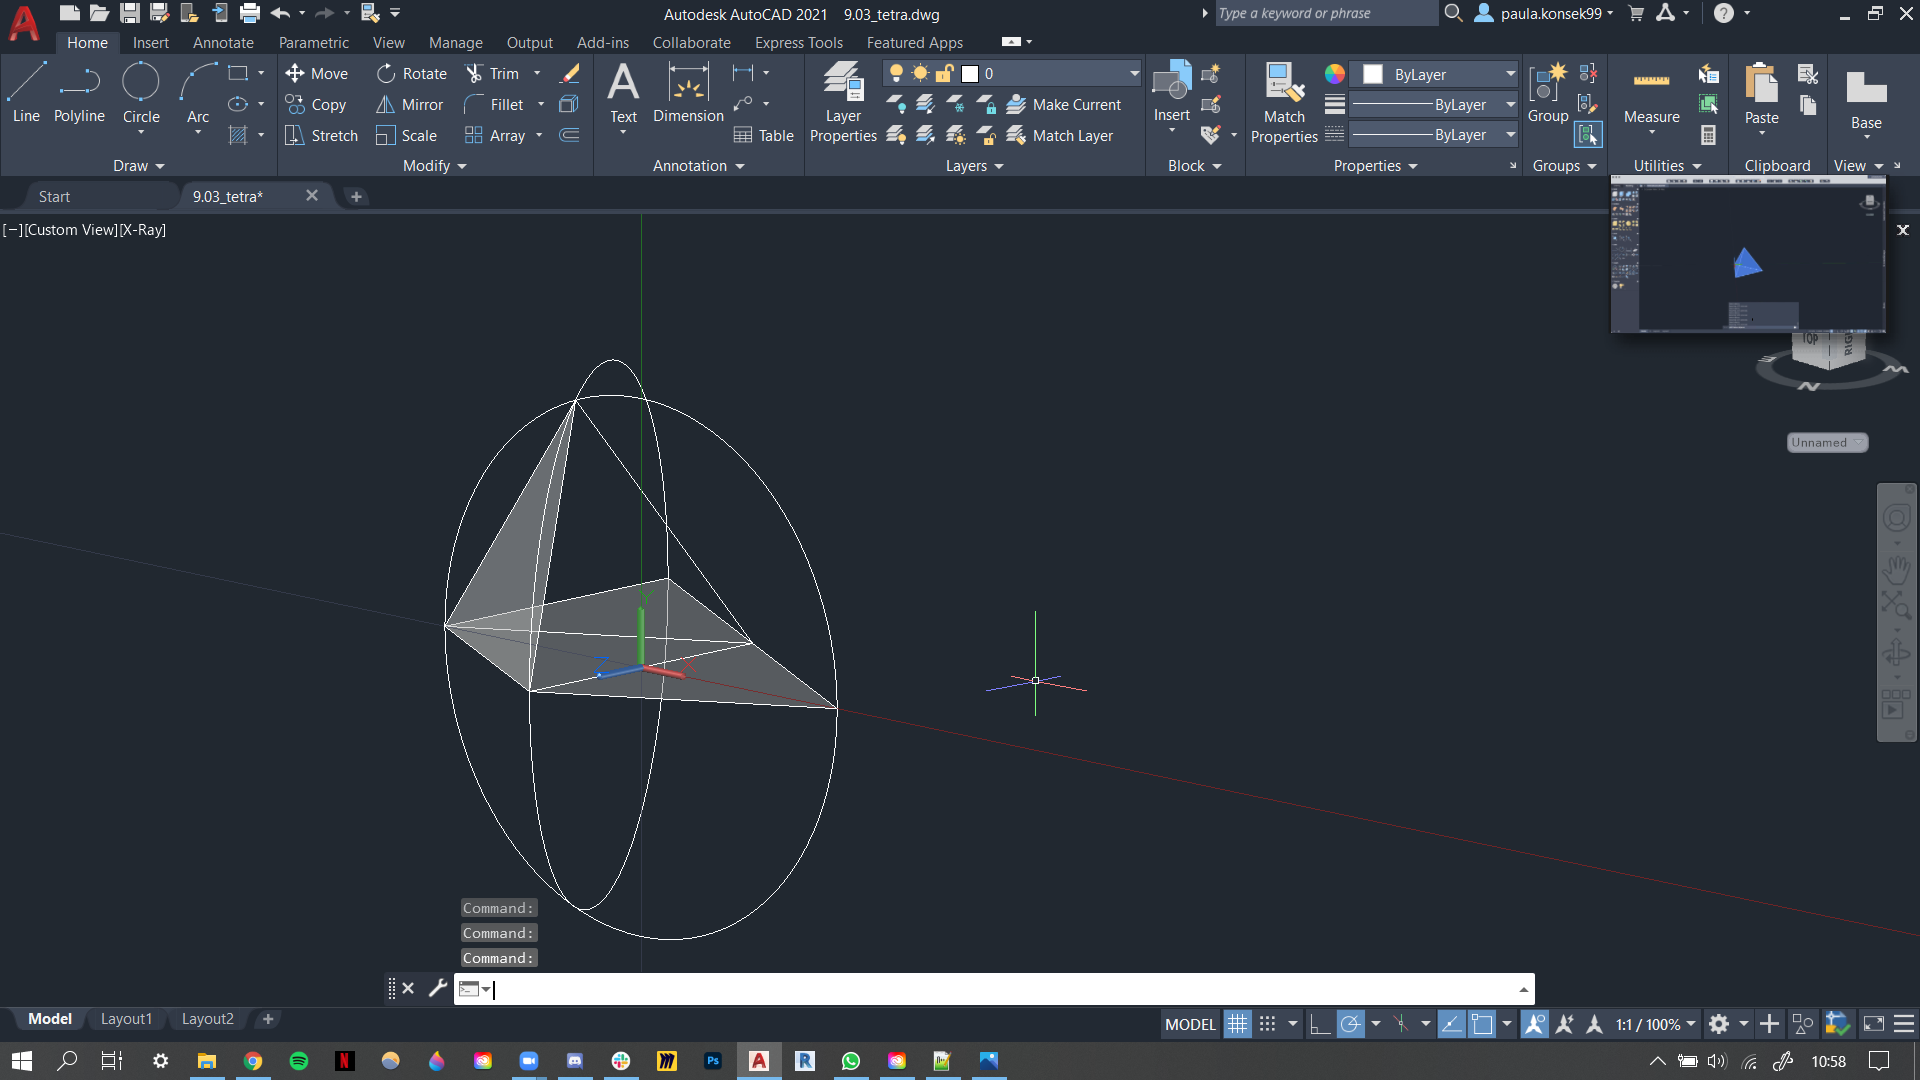Click the screen preview thumbnail
Screen dimensions: 1920x1080
tap(1747, 255)
